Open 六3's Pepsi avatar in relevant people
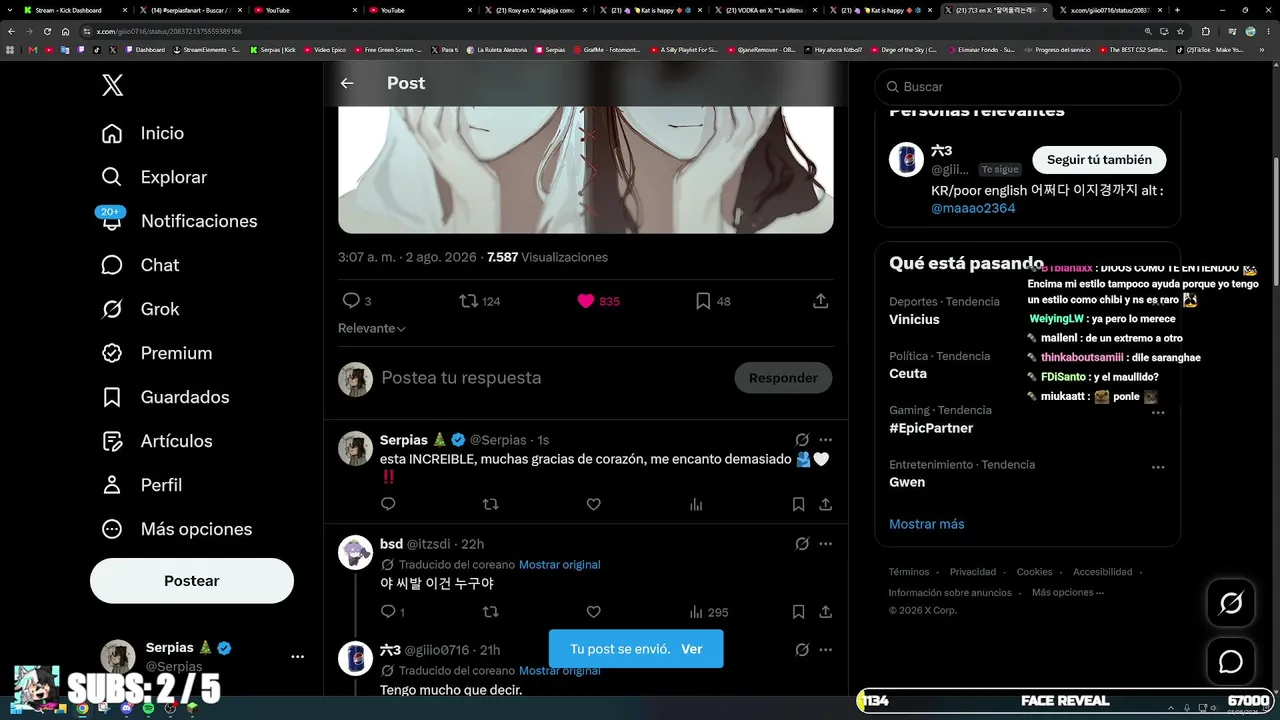This screenshot has width=1280, height=720. coord(906,159)
